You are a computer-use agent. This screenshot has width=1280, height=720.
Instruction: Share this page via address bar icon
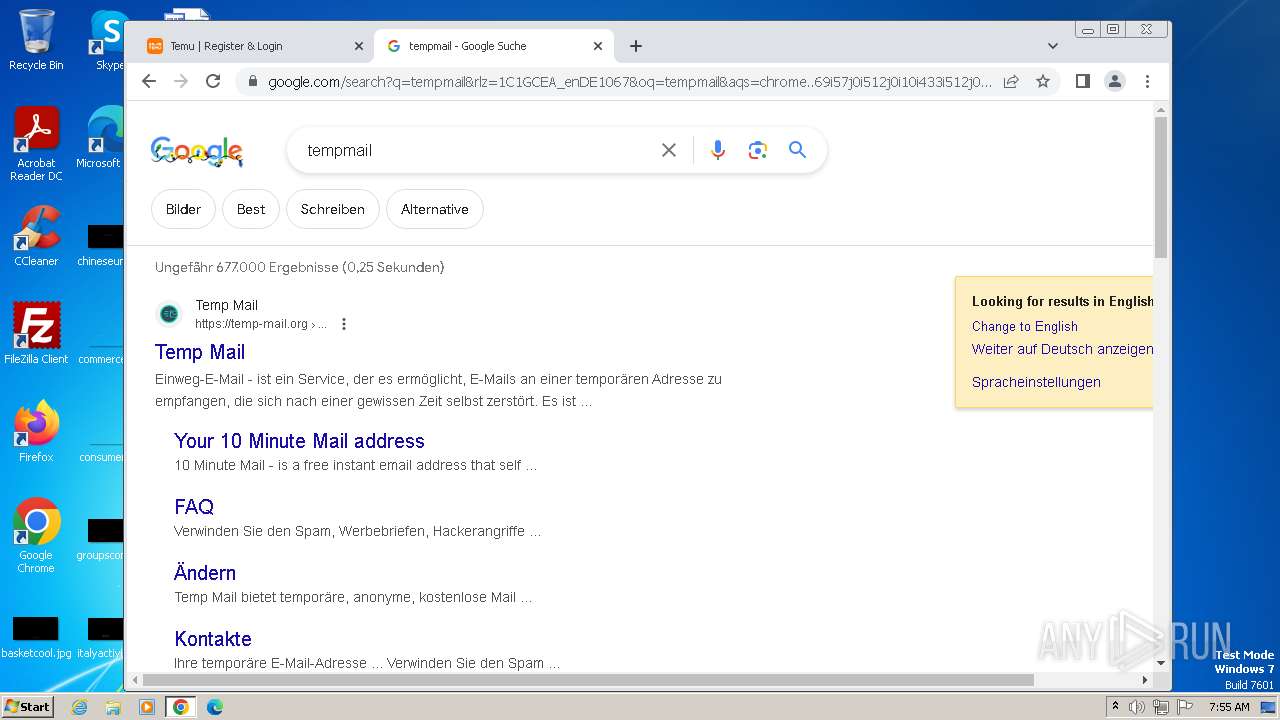click(1011, 81)
